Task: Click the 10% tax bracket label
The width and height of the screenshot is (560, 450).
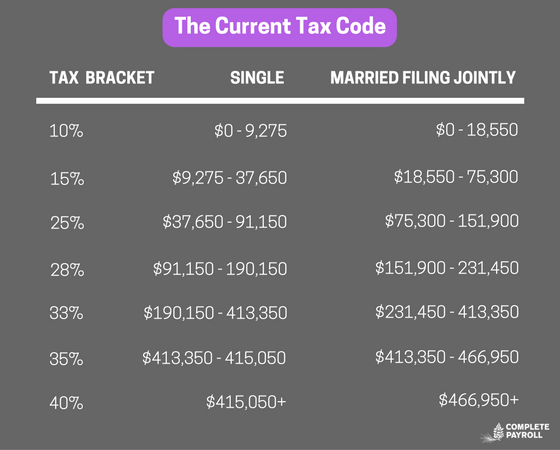Action: [66, 131]
